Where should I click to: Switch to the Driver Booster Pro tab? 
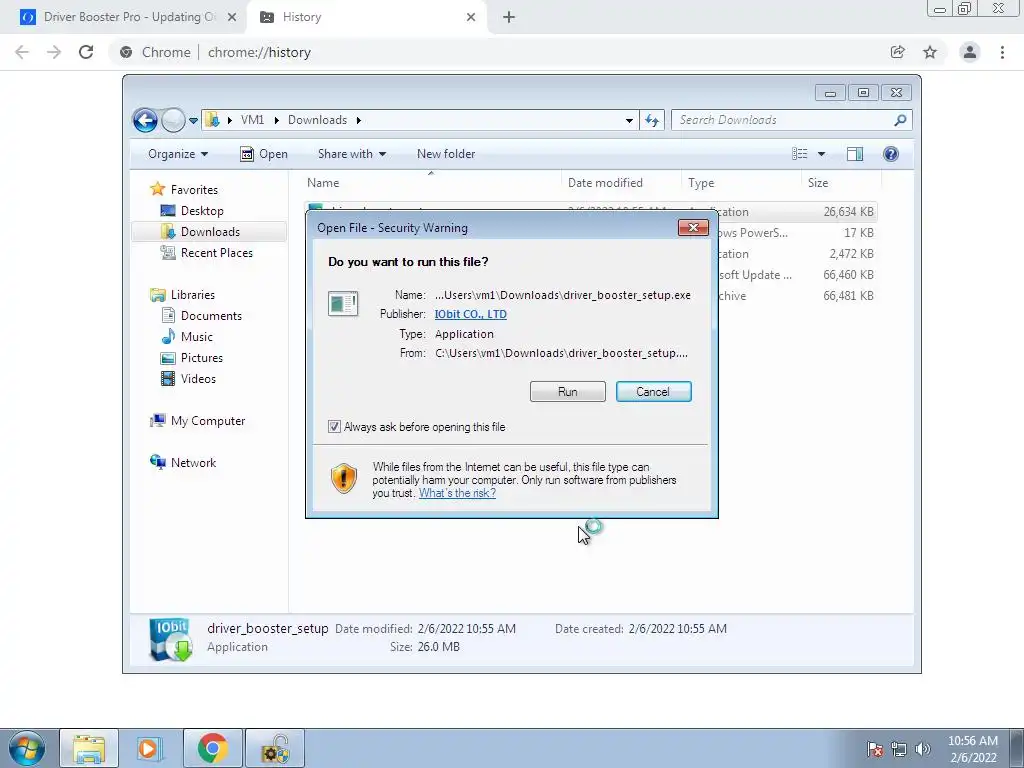[129, 17]
